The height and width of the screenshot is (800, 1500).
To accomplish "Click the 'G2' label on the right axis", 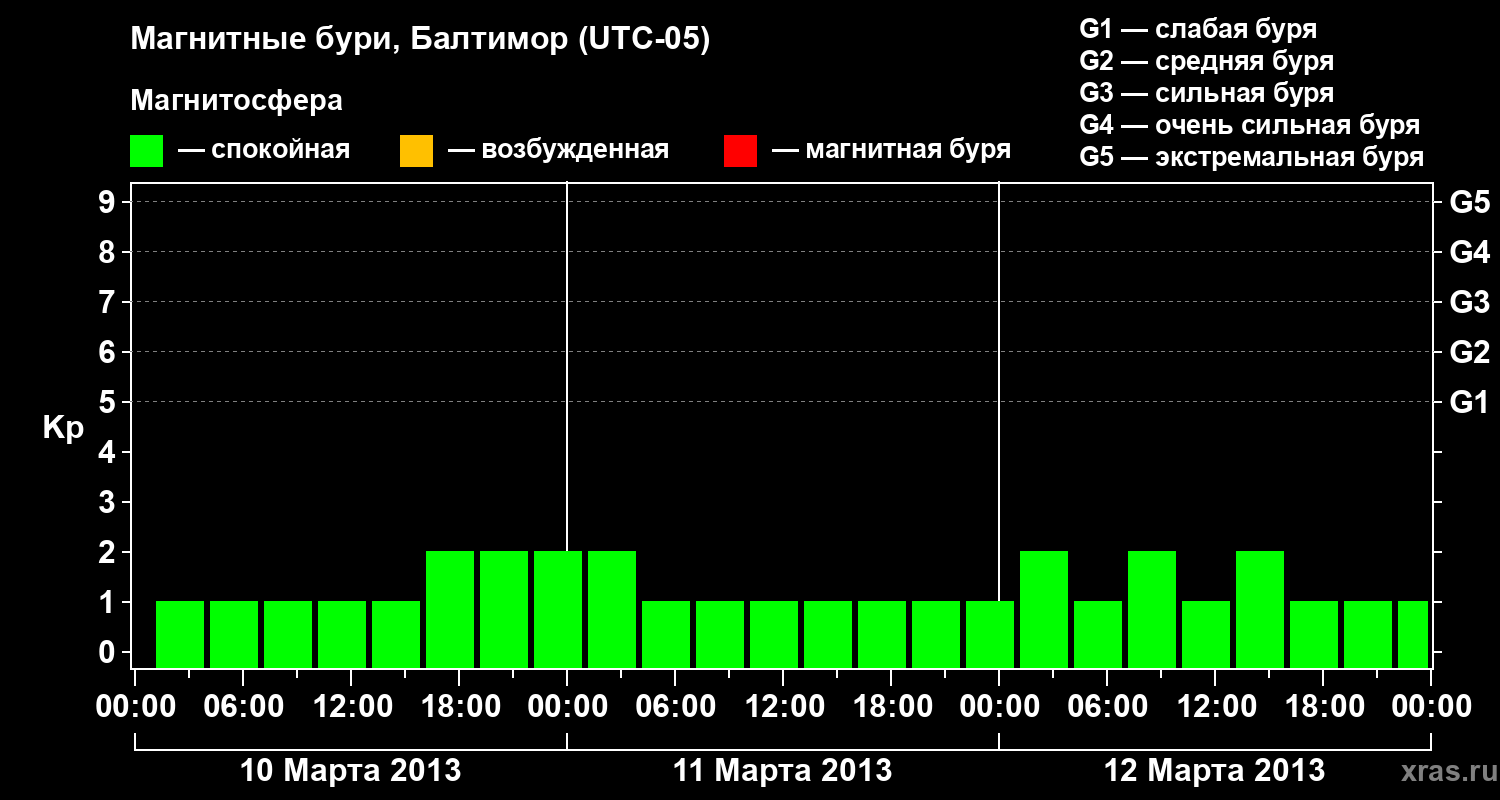I will (1470, 352).
